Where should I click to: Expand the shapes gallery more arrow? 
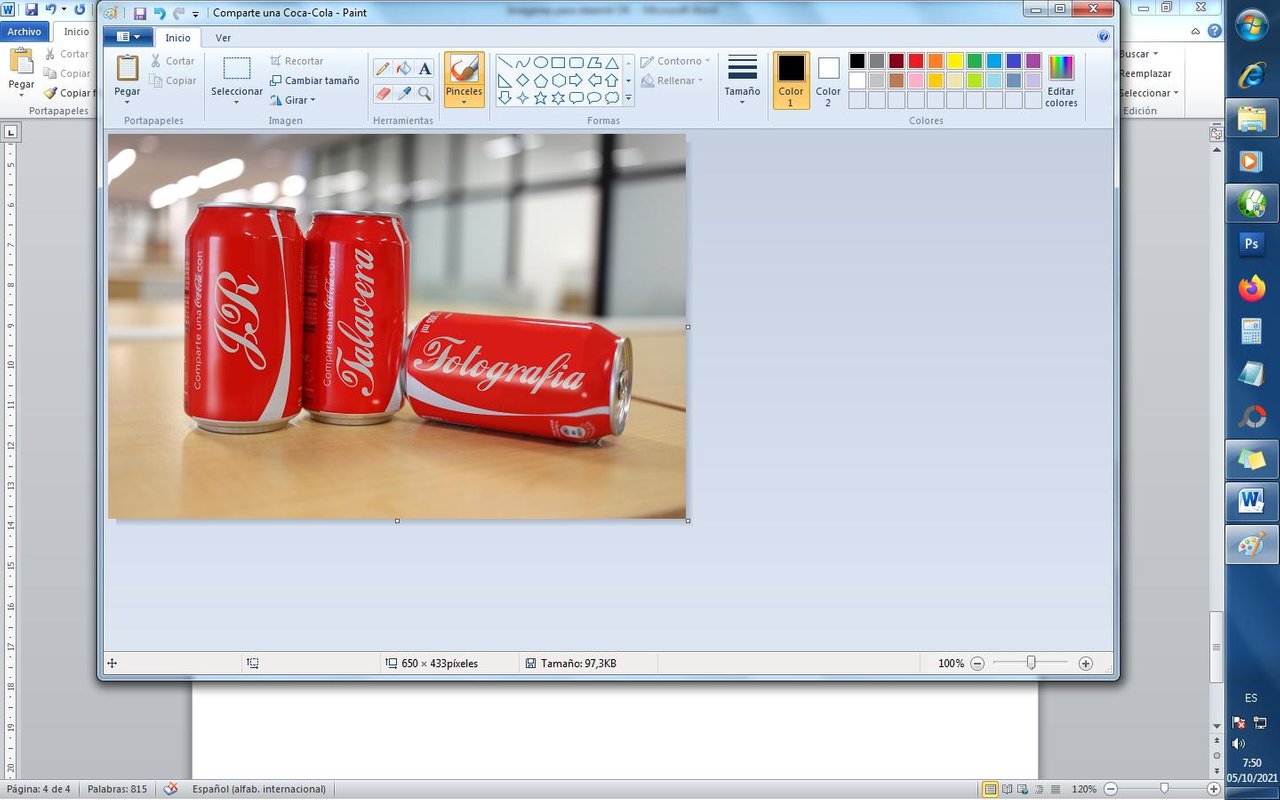[628, 98]
